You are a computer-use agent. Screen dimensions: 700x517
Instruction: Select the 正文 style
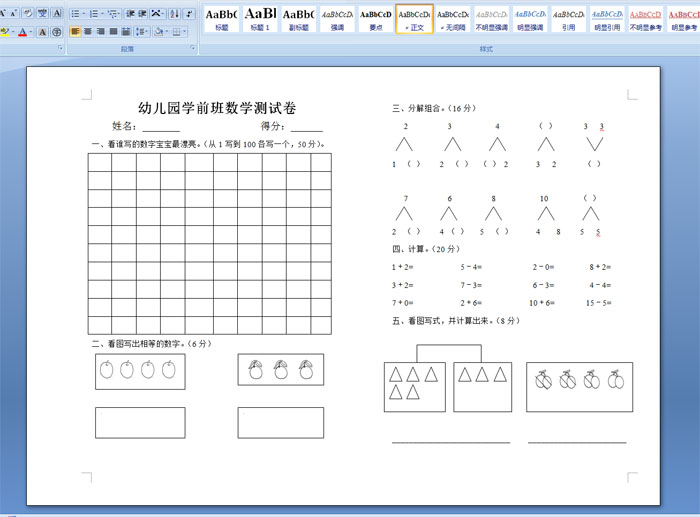tap(414, 19)
